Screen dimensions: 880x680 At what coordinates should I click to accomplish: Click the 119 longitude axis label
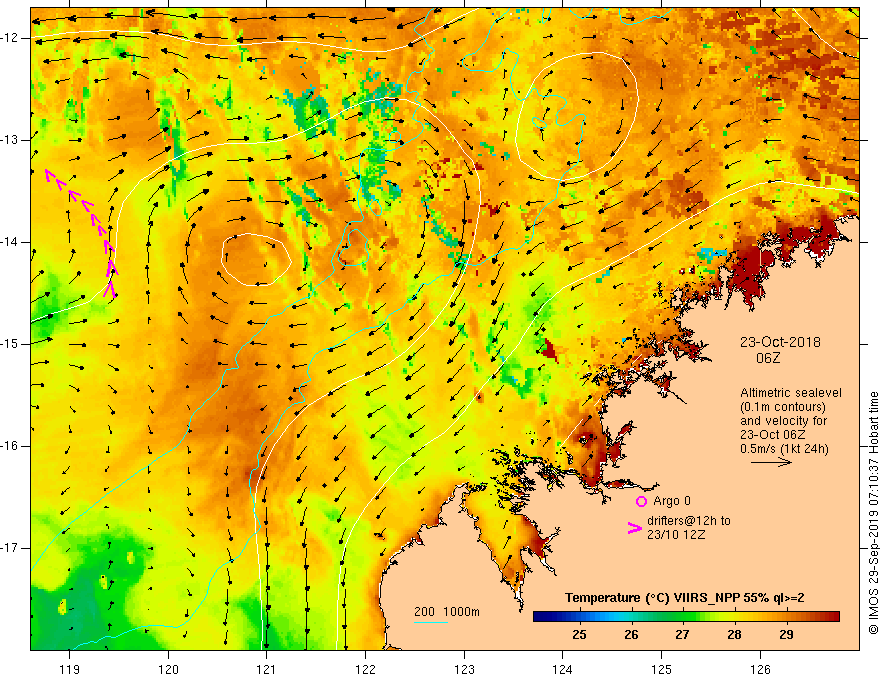coord(70,669)
